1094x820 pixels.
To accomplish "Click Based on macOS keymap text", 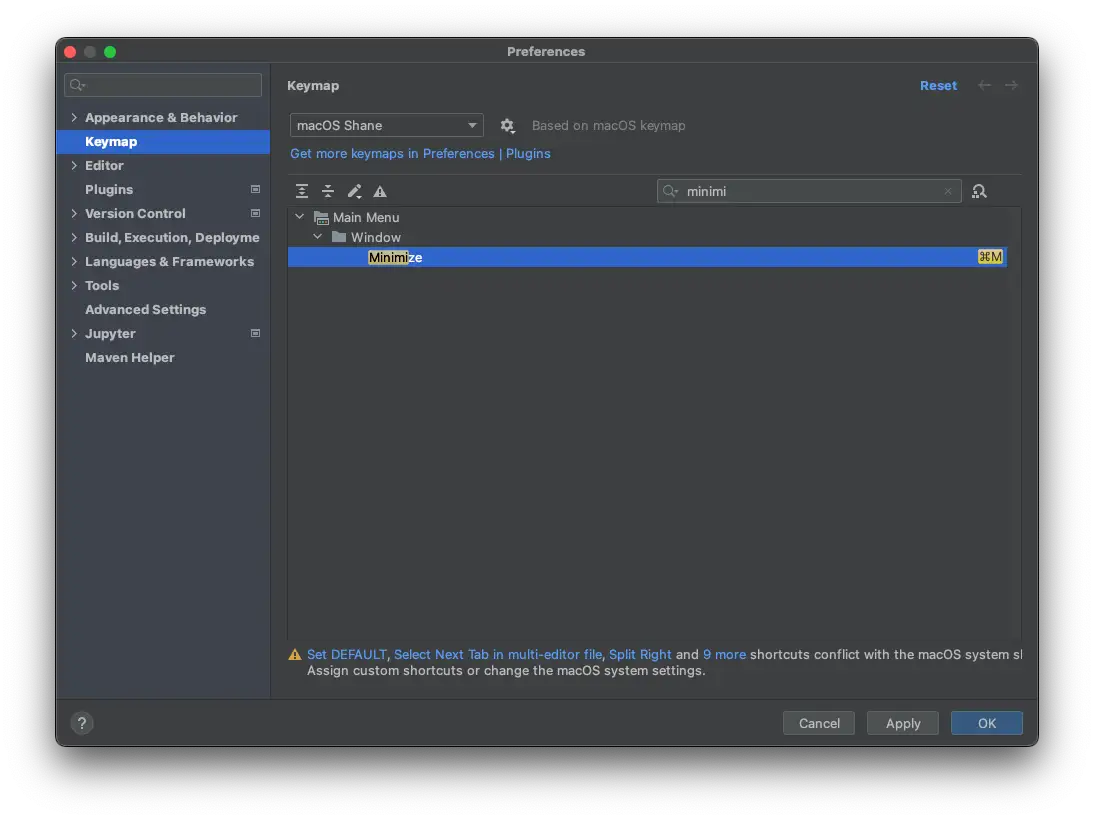I will pos(608,126).
